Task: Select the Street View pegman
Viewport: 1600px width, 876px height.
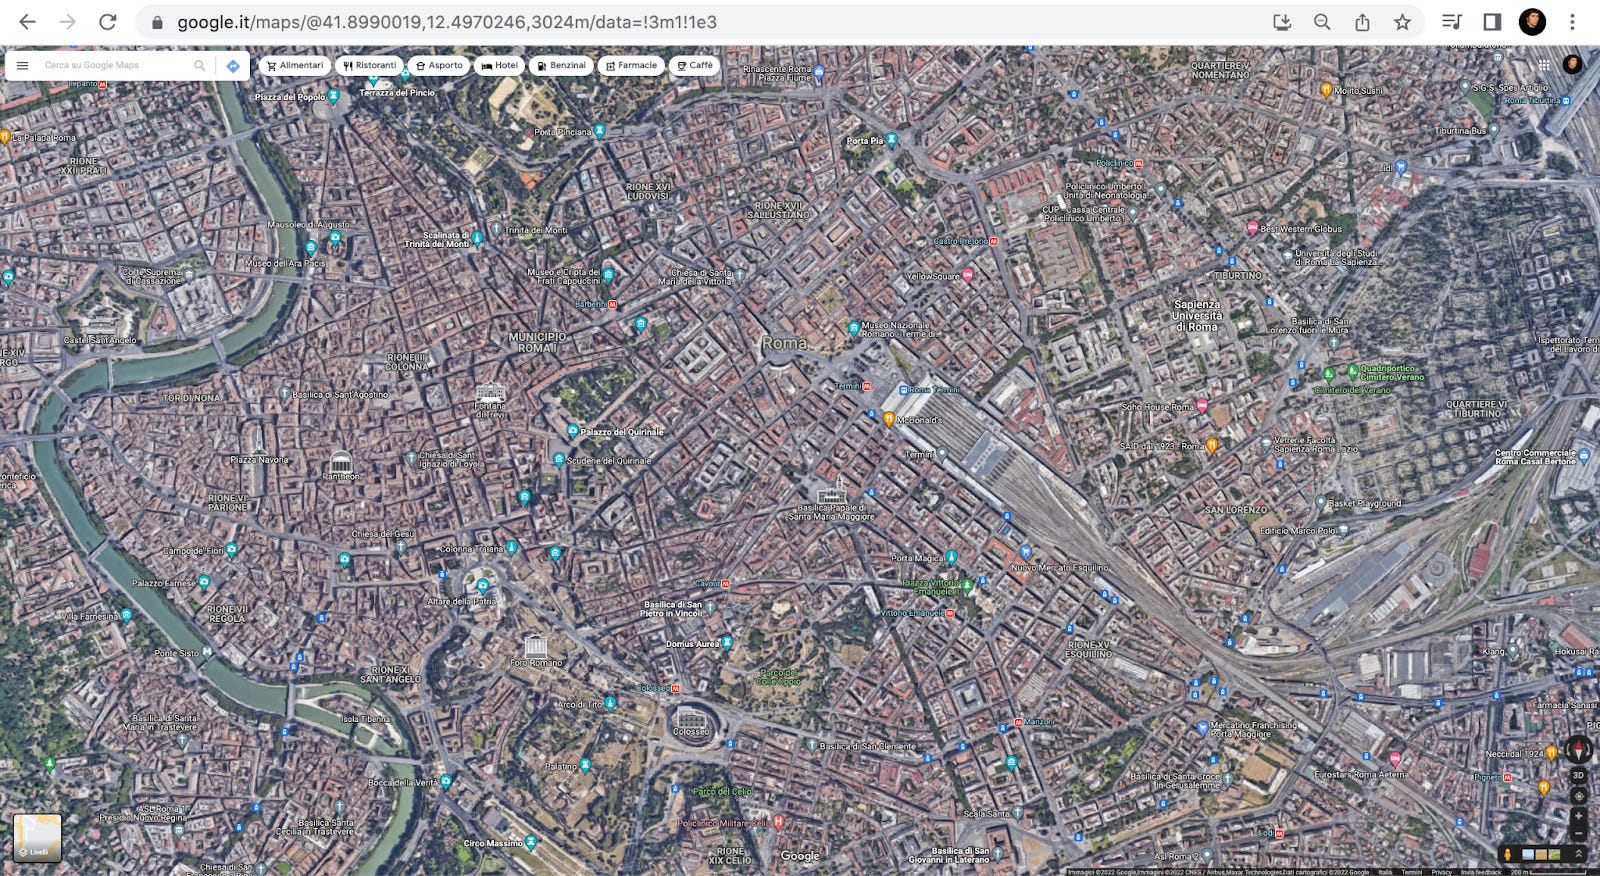Action: pyautogui.click(x=1508, y=854)
